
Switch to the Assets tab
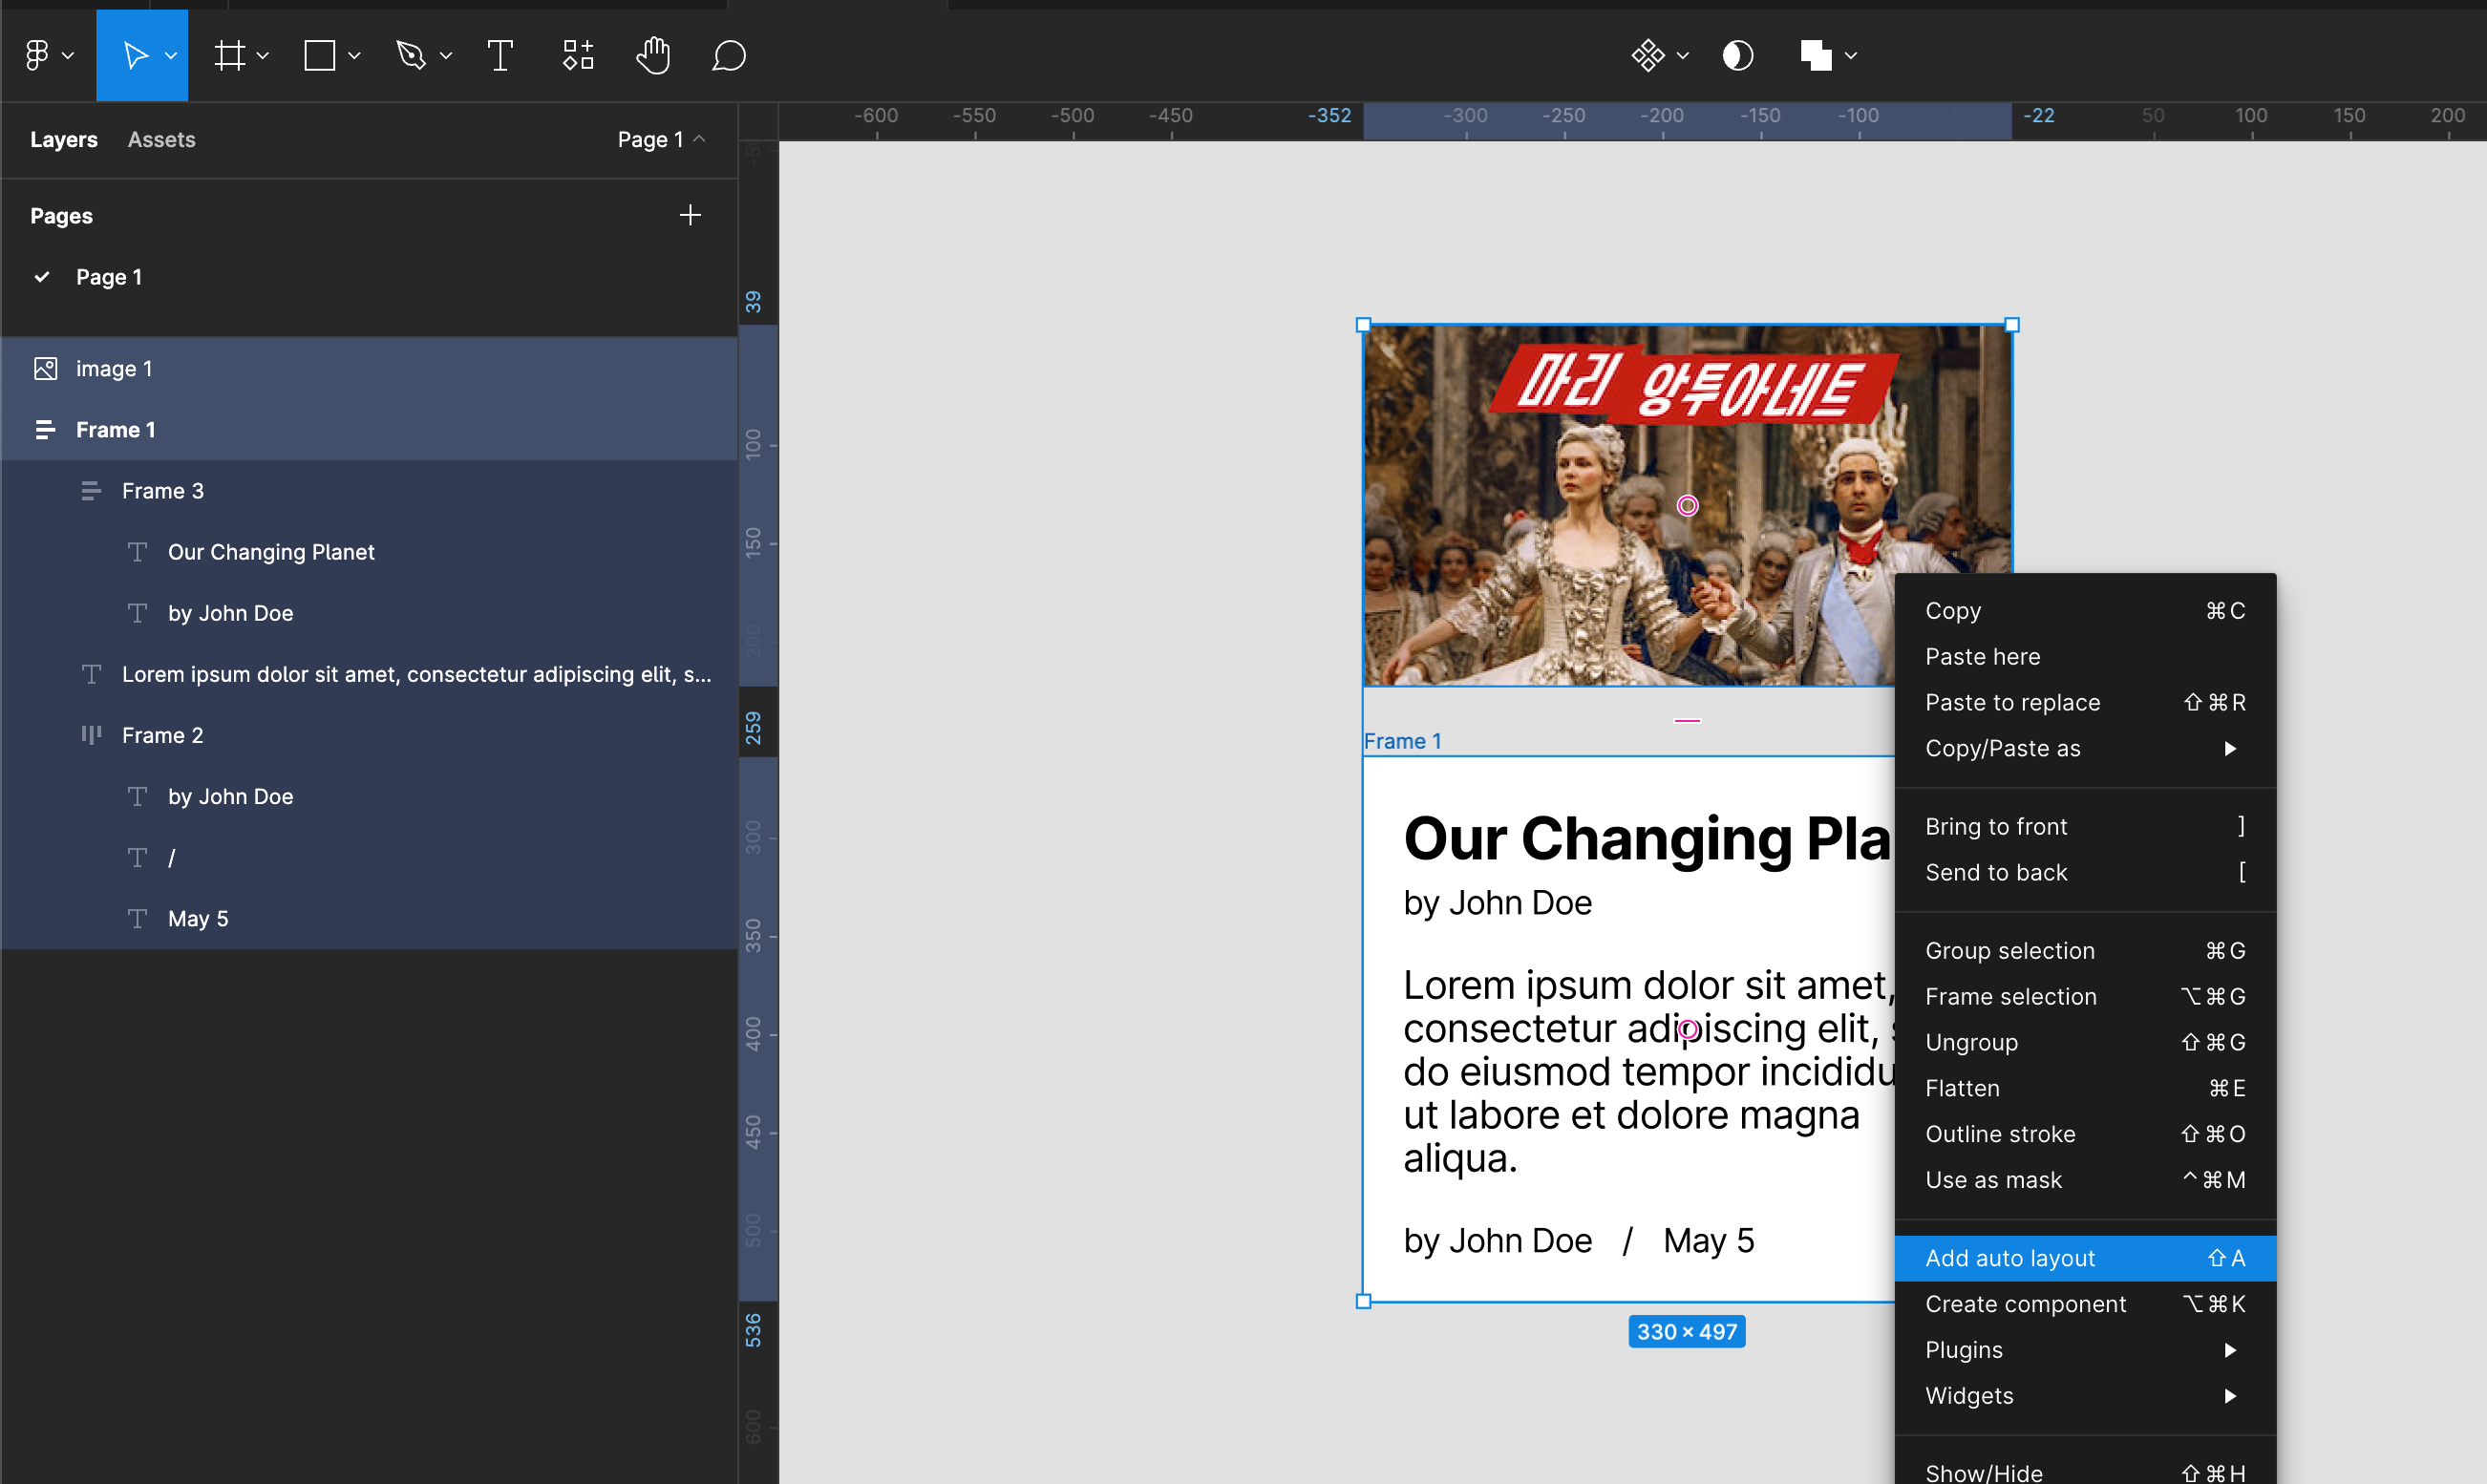point(161,140)
